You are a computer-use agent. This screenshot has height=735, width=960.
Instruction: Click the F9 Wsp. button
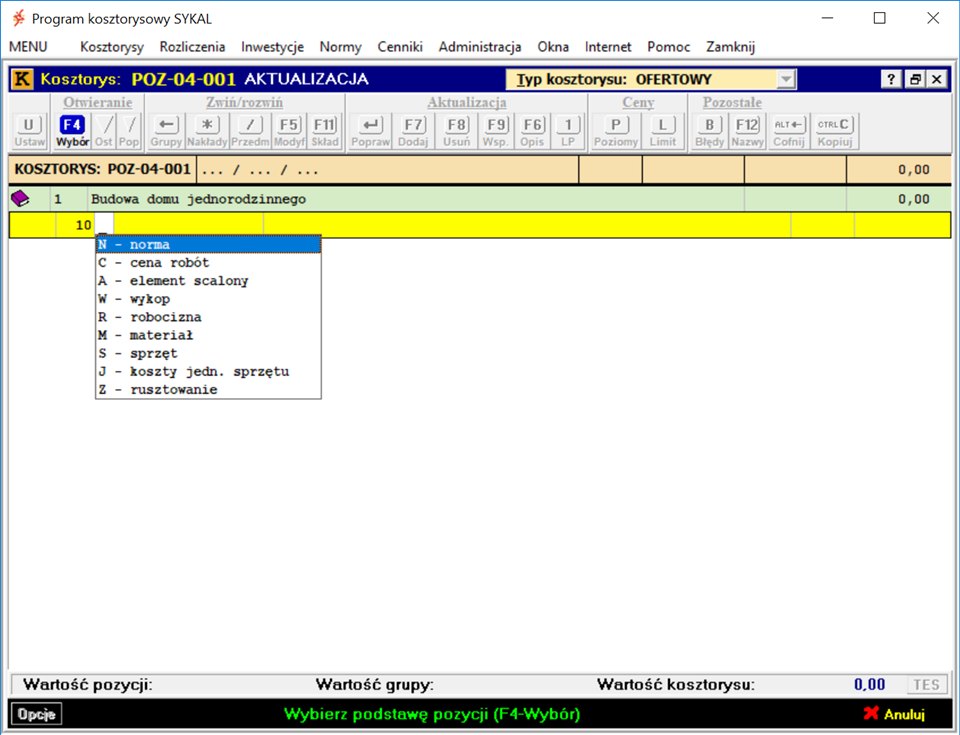point(495,131)
